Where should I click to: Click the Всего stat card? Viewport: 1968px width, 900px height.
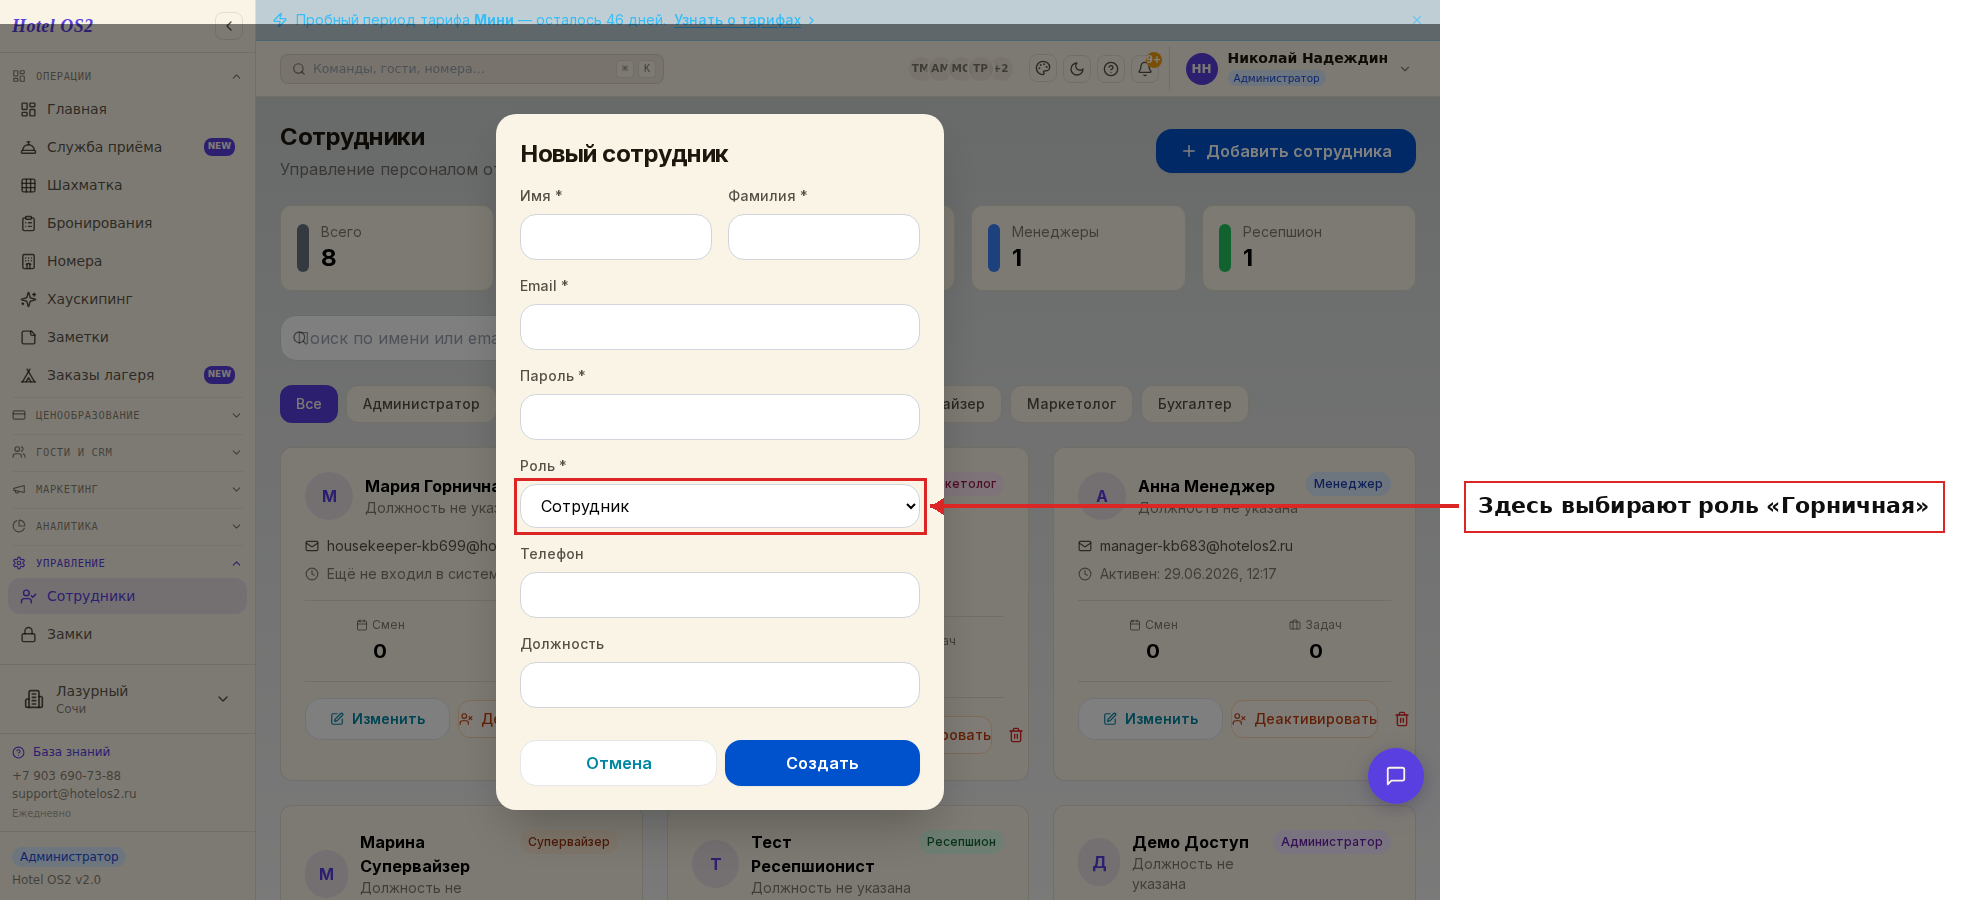coord(387,248)
